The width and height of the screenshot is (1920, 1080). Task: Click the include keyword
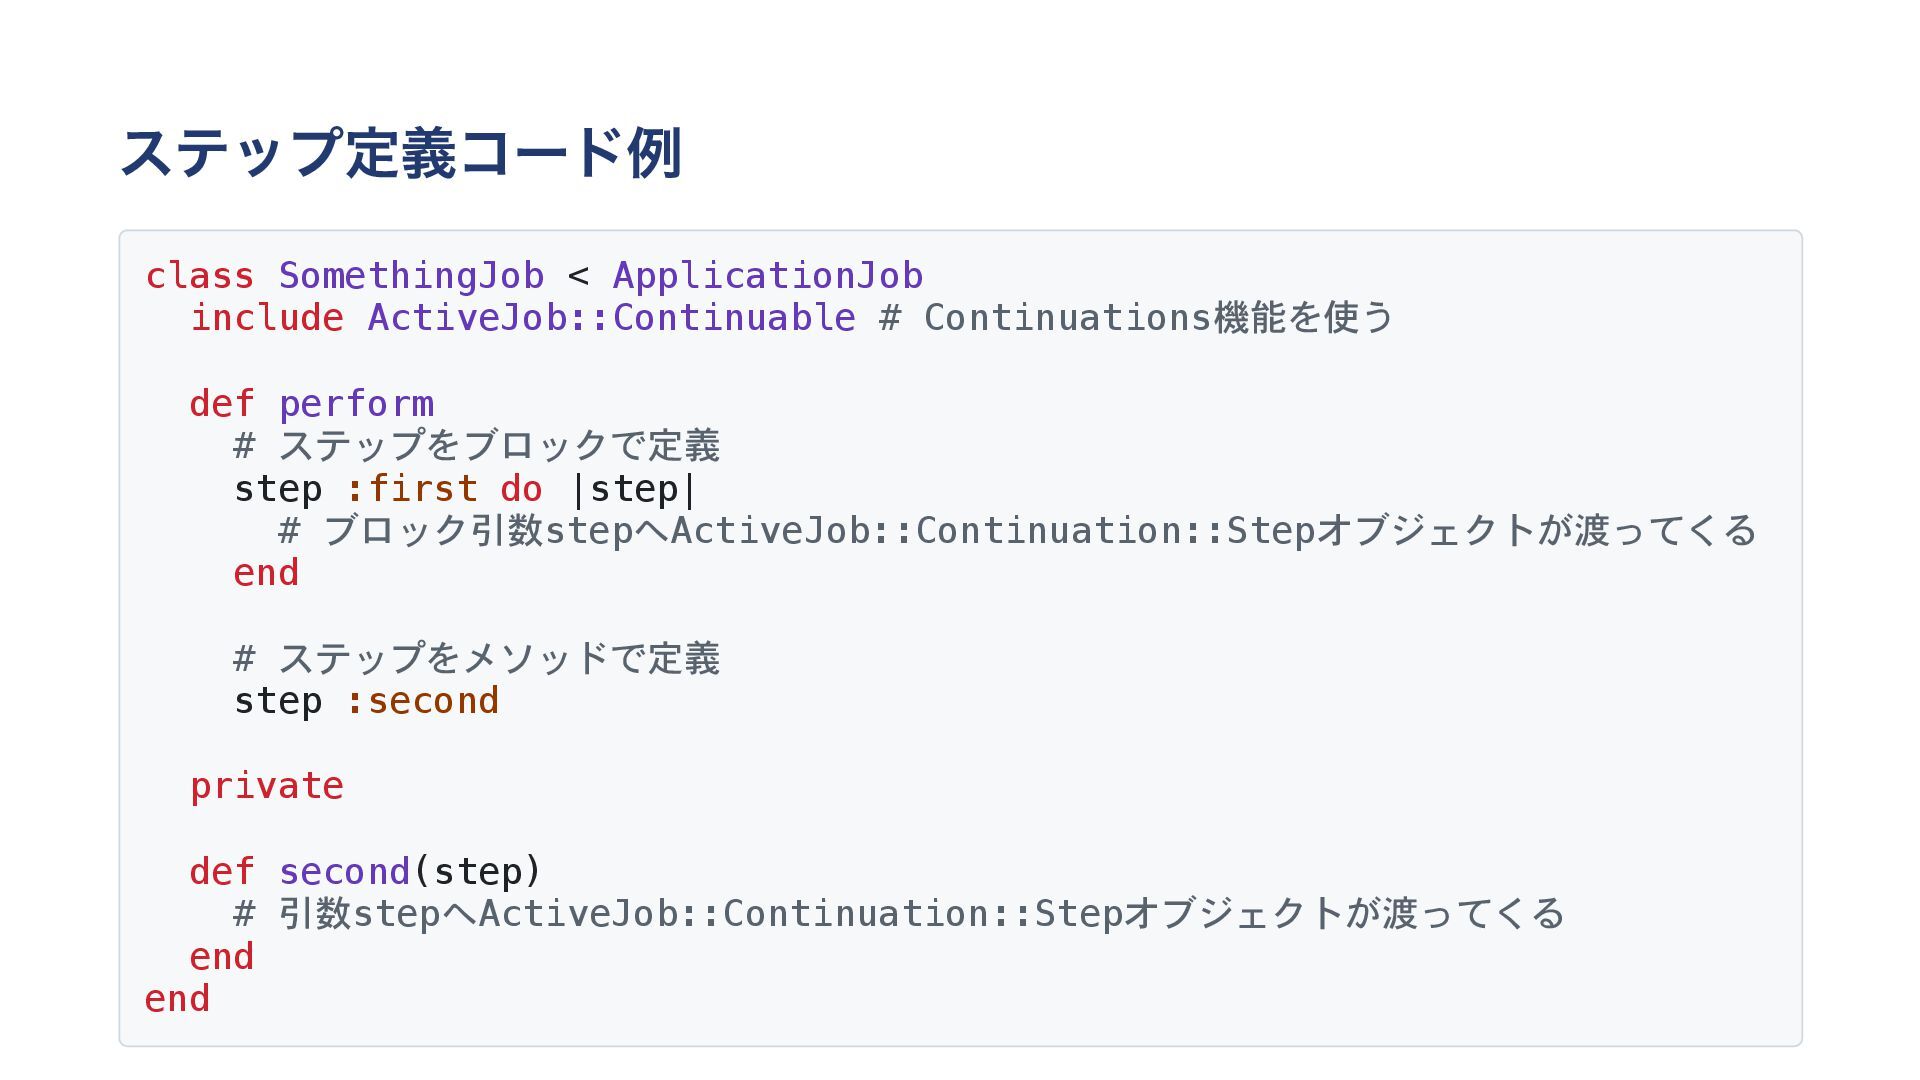266,318
